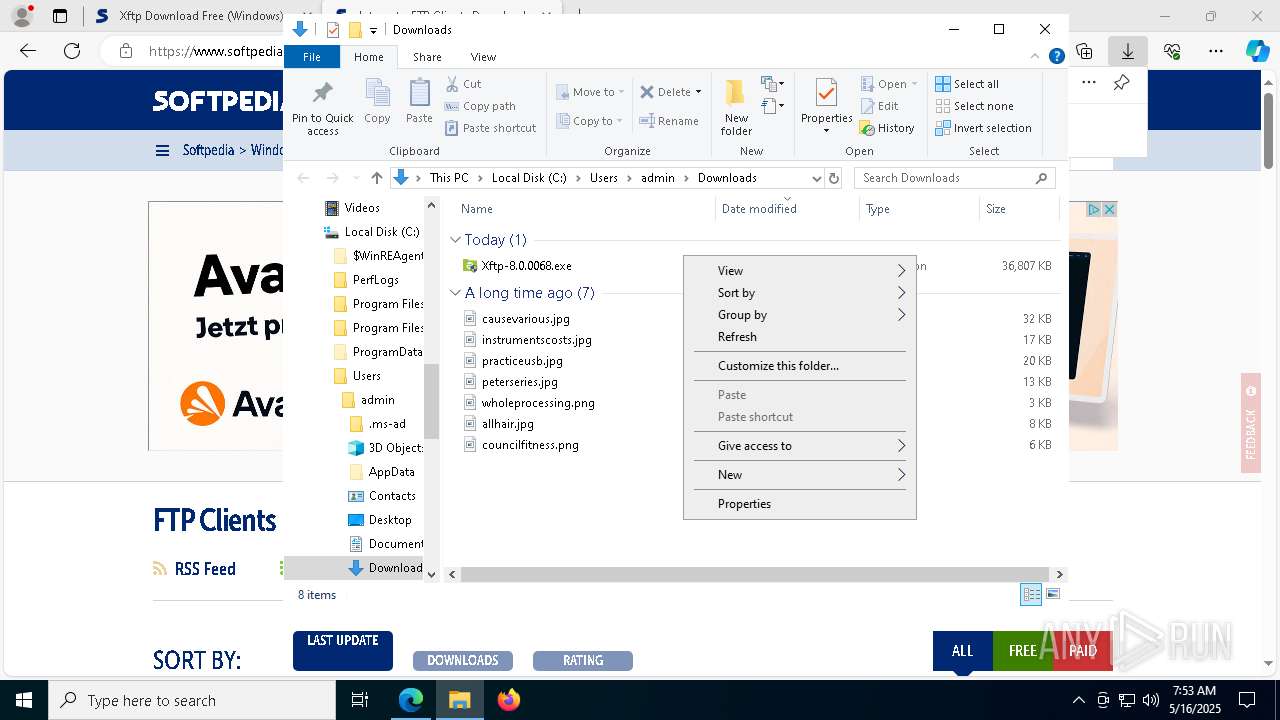
Task: Select causevarious.jpg file
Action: coord(525,319)
